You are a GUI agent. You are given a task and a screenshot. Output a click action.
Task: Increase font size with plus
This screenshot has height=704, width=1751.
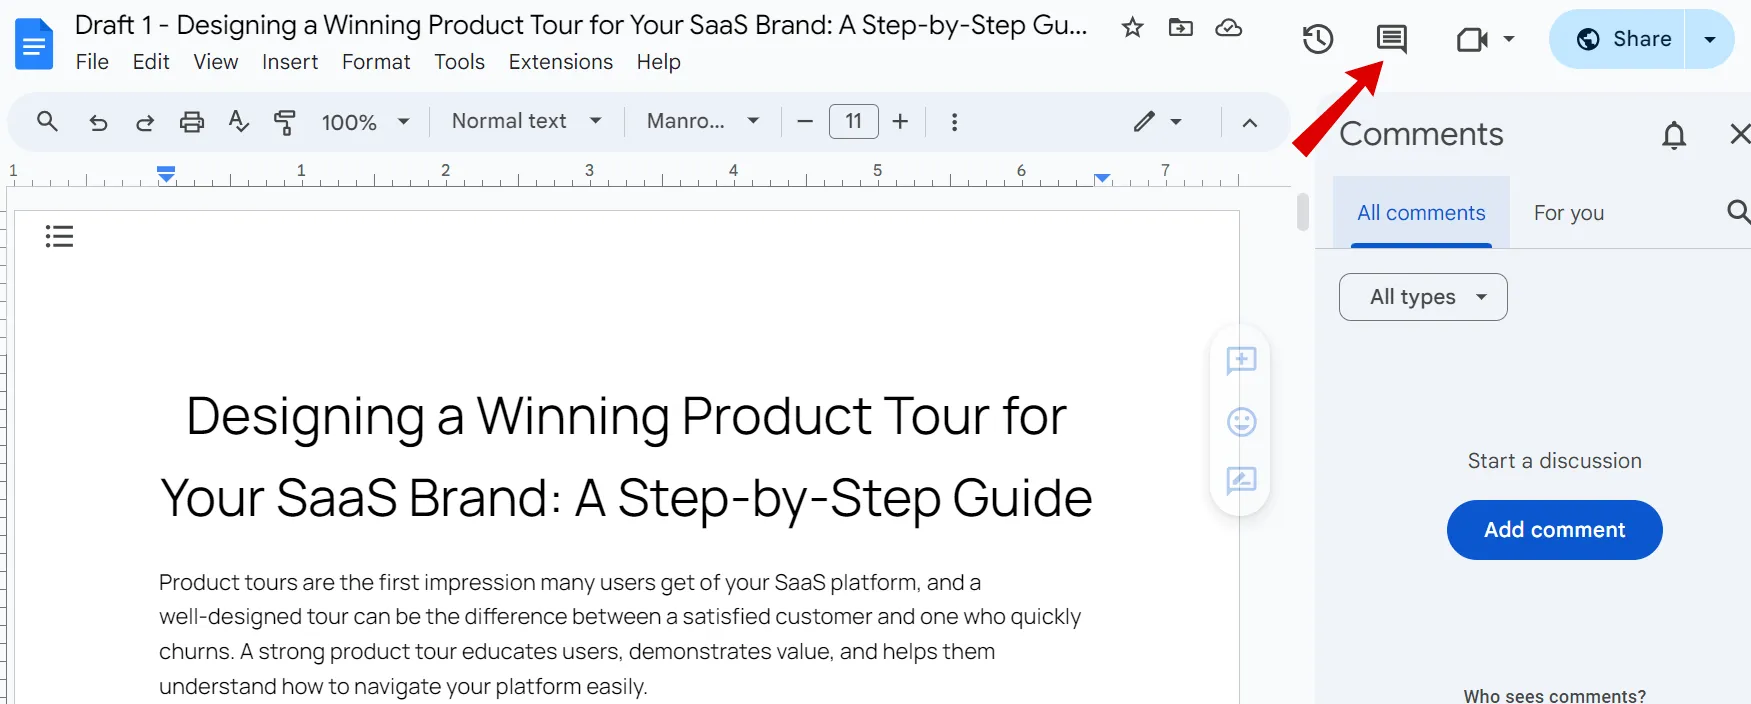900,122
